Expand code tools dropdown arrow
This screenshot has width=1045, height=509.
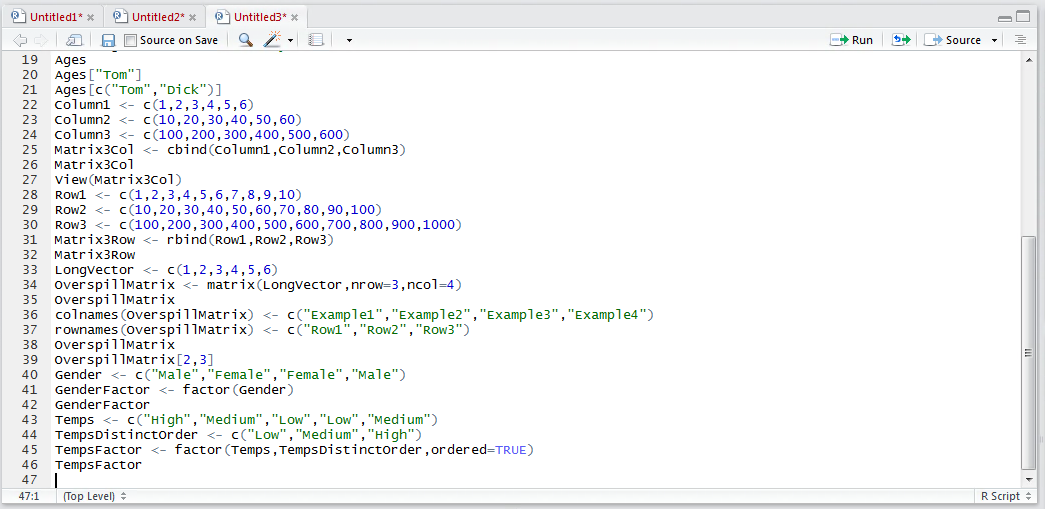[291, 41]
